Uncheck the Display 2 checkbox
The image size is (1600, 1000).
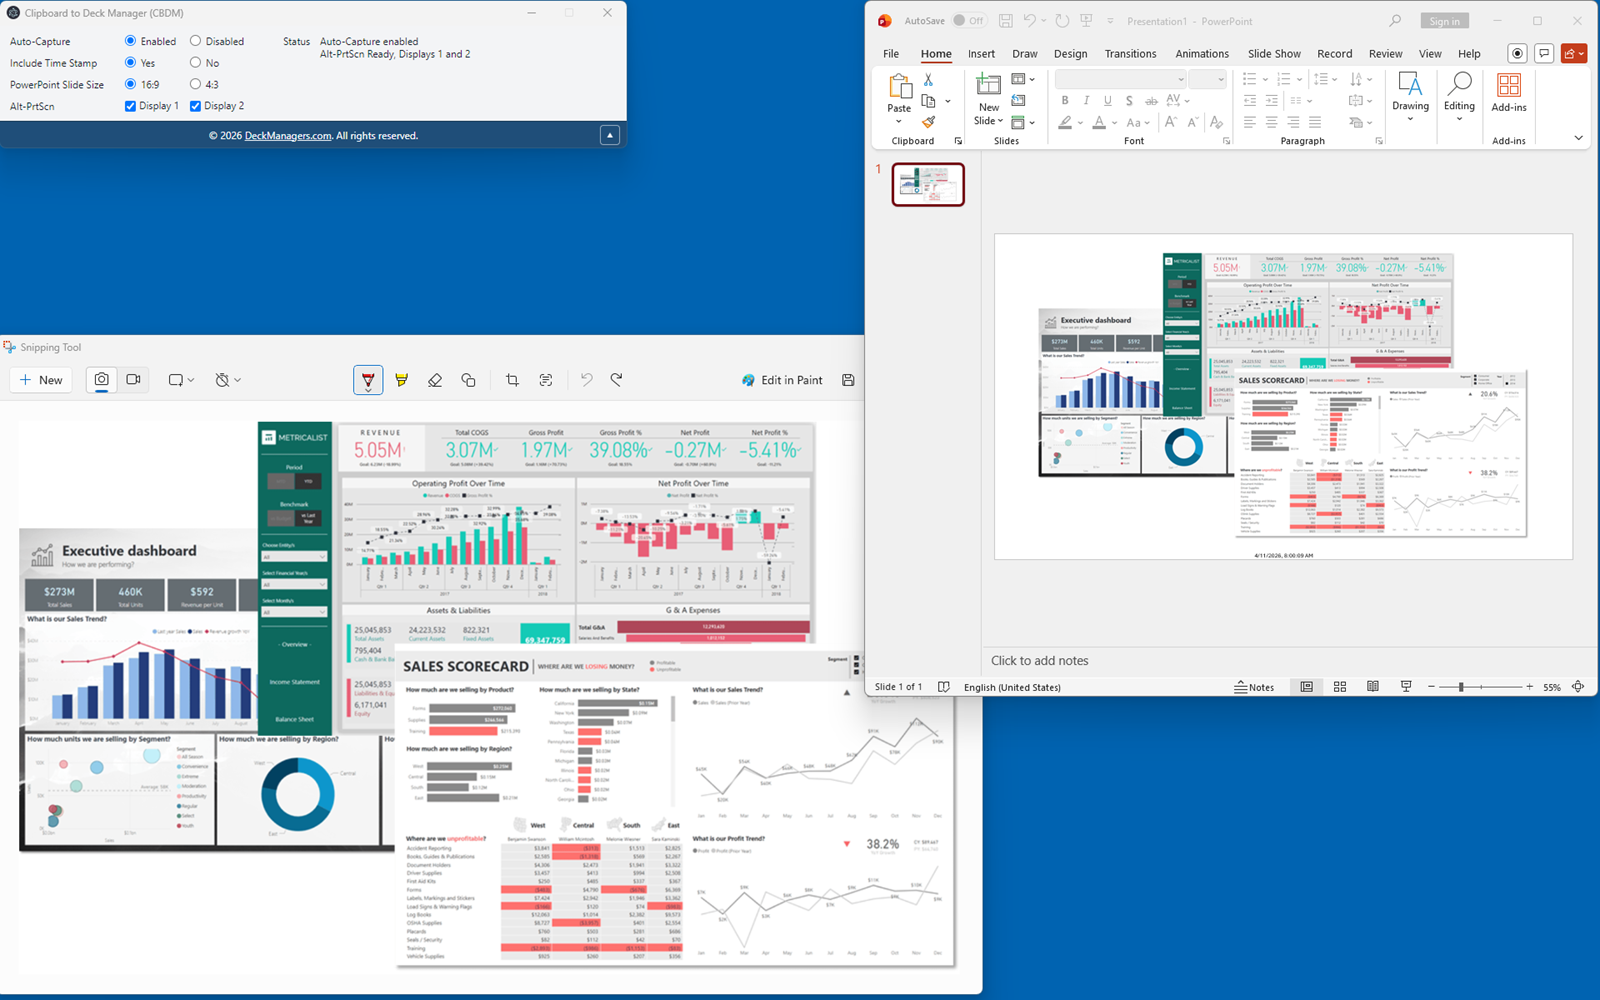pos(196,105)
